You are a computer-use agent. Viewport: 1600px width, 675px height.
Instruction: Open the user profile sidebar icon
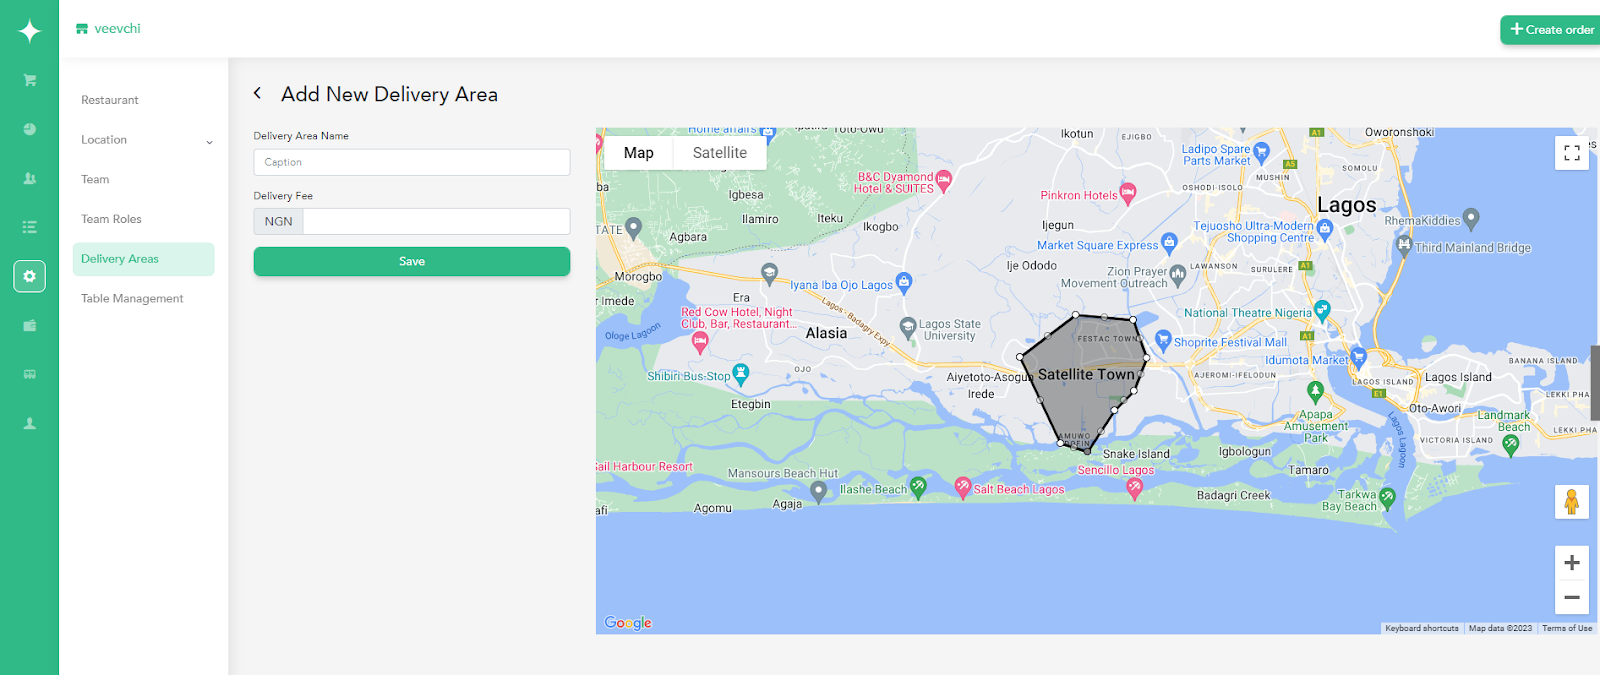(x=30, y=423)
